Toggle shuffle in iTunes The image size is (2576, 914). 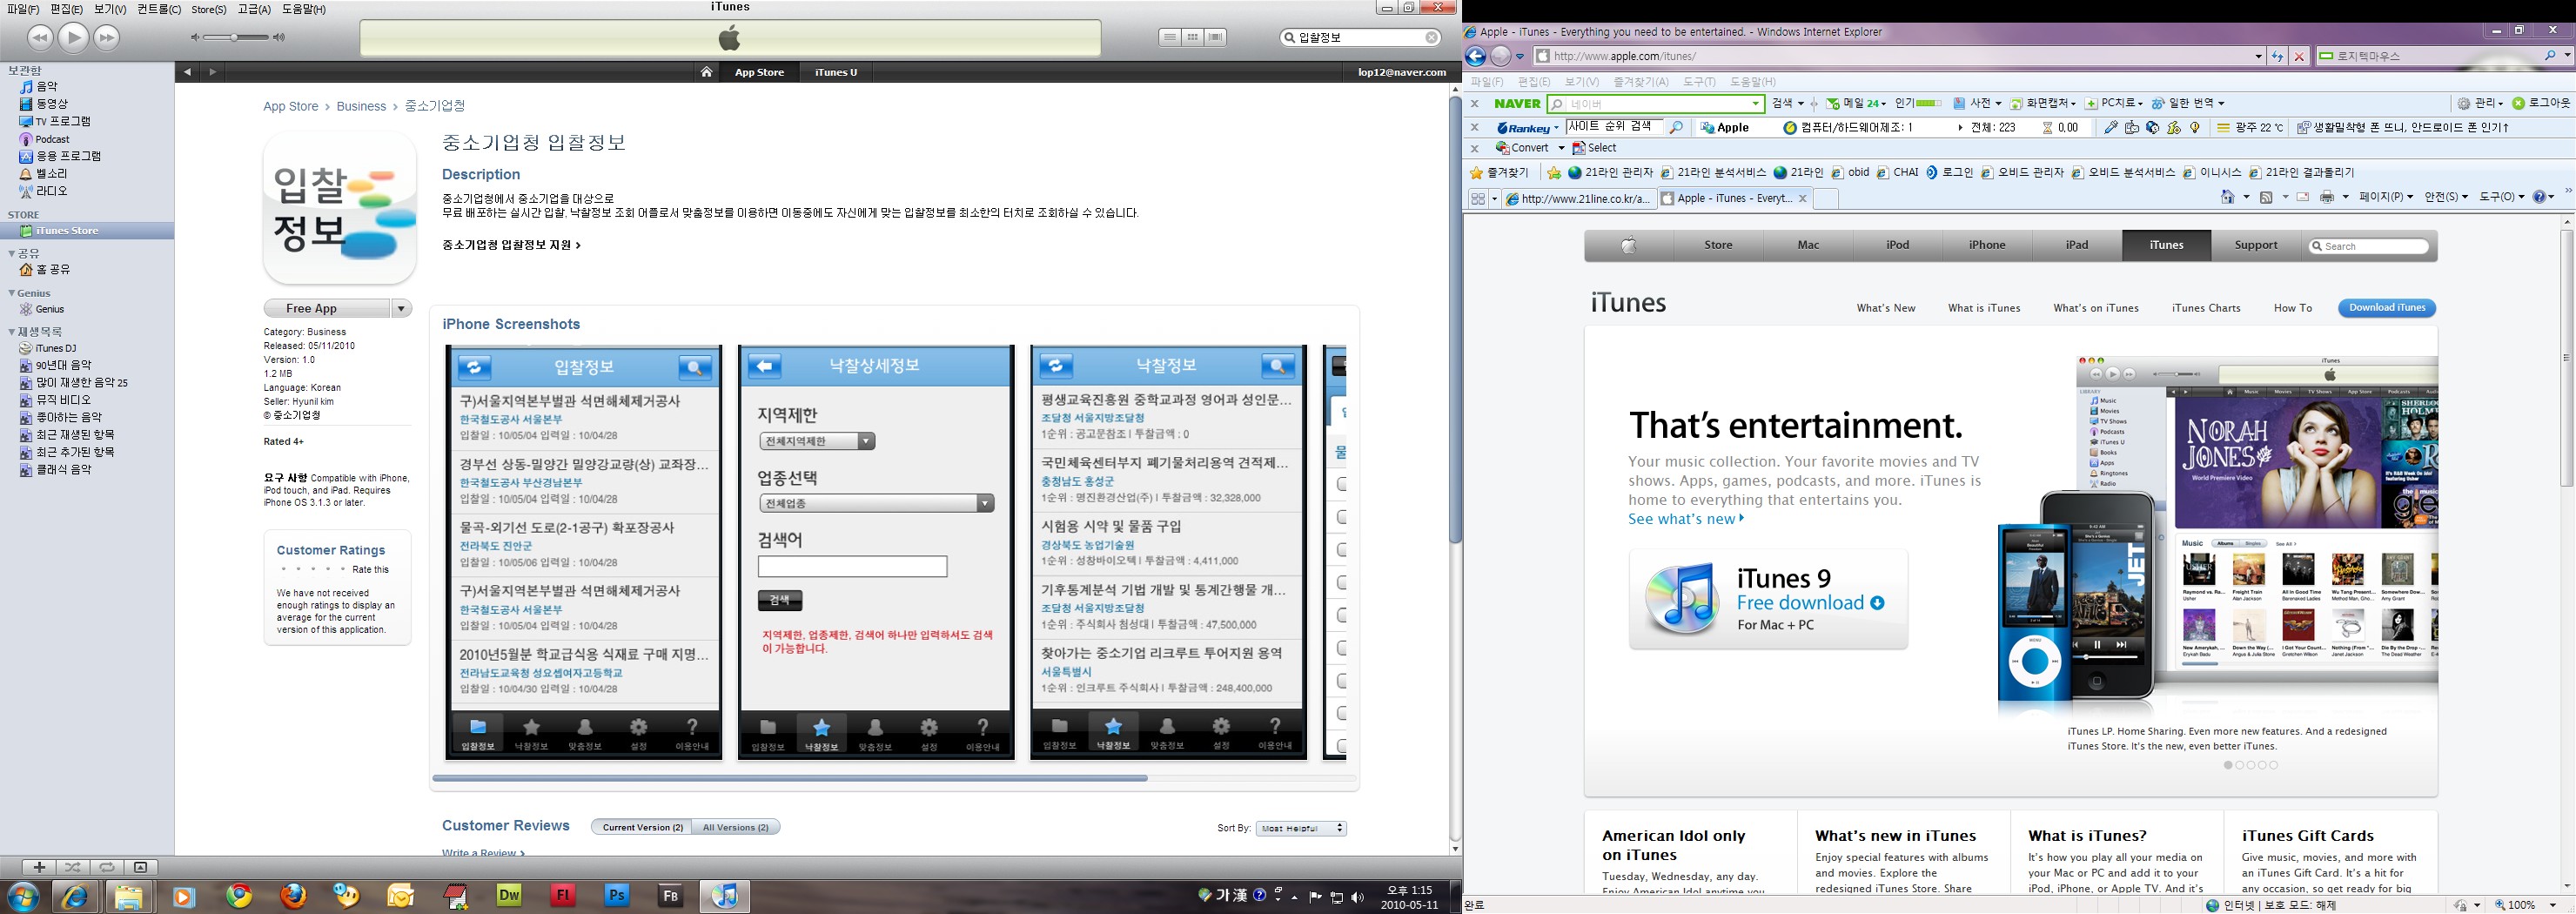coord(73,867)
